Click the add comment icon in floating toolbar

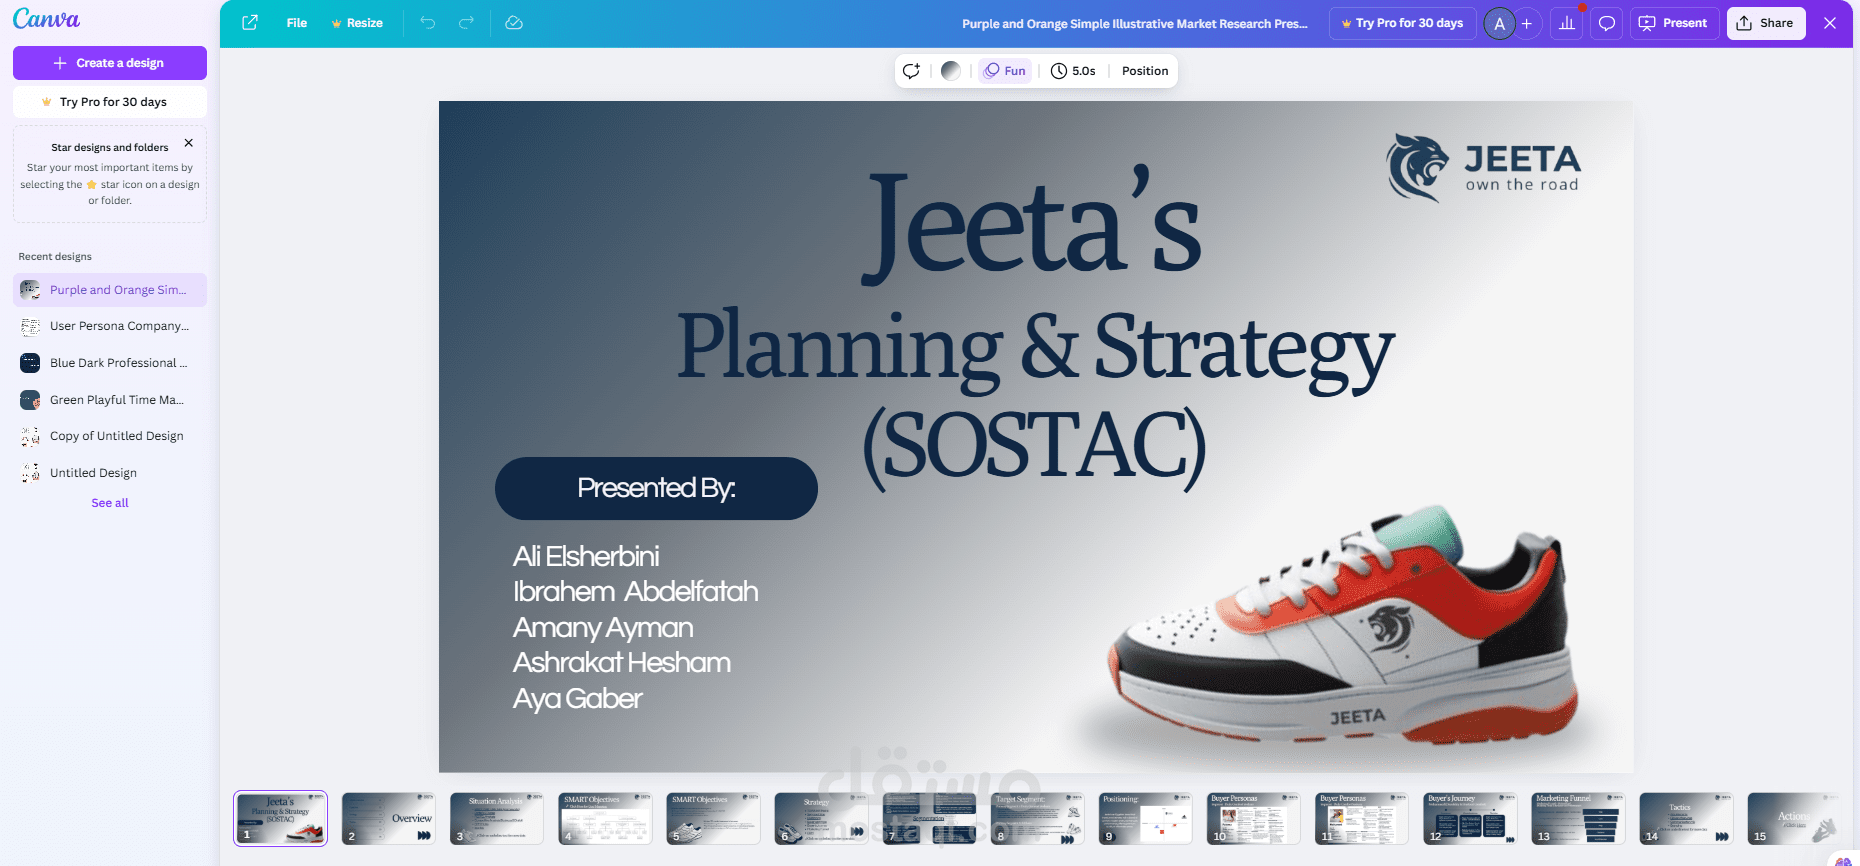911,71
